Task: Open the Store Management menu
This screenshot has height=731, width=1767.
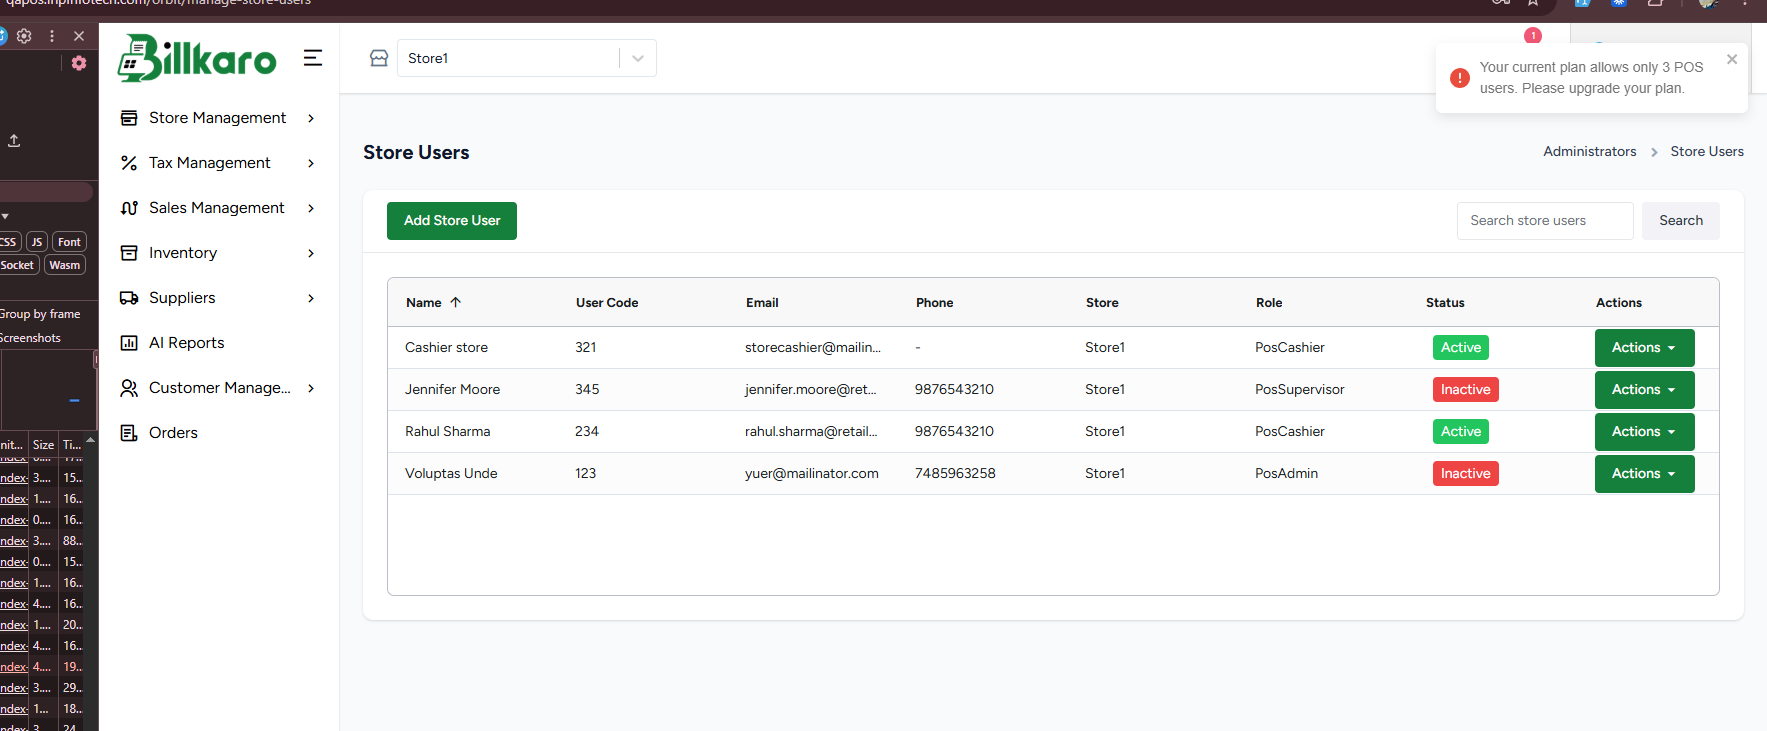Action: coord(218,118)
